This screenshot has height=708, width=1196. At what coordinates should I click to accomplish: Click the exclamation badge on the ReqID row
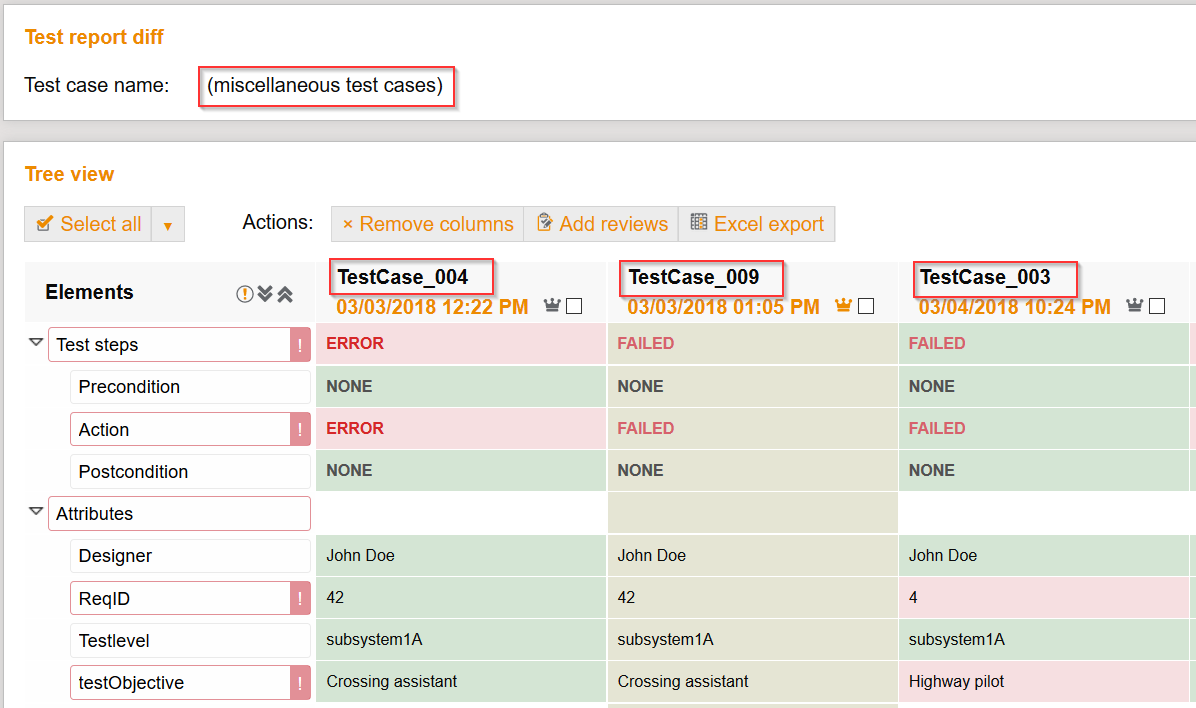pos(300,597)
